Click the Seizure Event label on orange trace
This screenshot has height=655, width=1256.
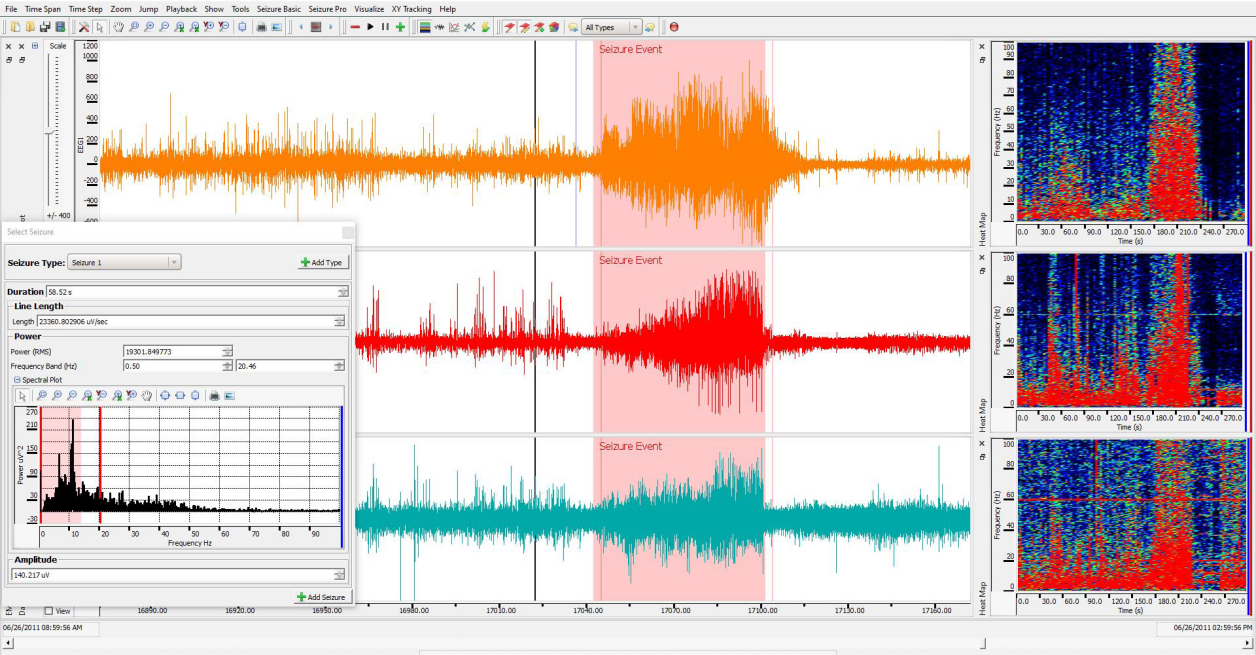[630, 49]
